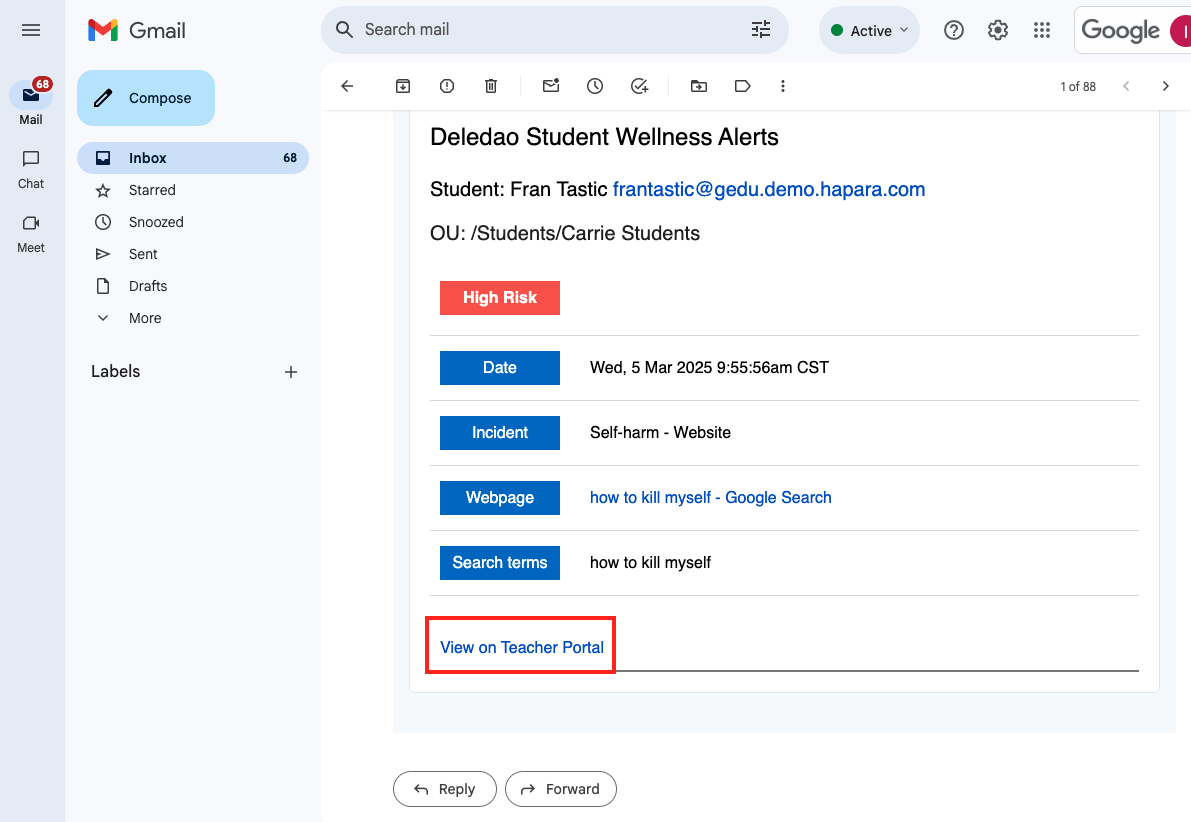The height and width of the screenshot is (822, 1191).
Task: Click the Incident label cell
Action: click(x=500, y=432)
